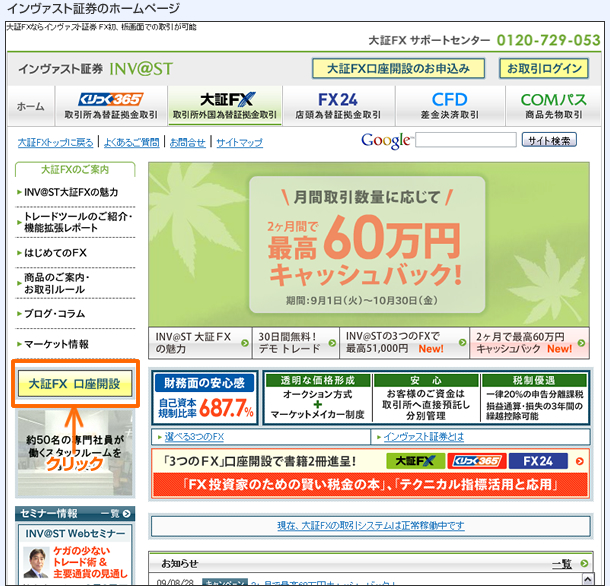Image resolution: width=610 pixels, height=586 pixels.
Task: Open the サイトマップ link
Action: (239, 143)
